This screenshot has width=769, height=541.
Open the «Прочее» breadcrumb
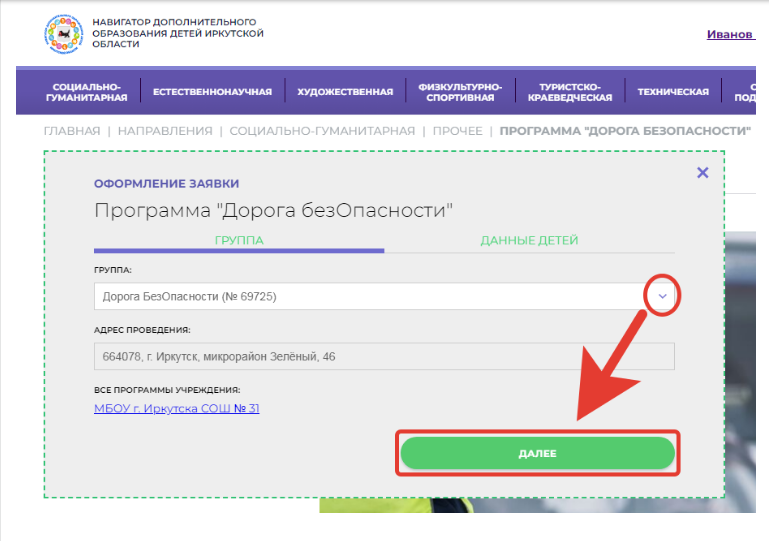(x=458, y=131)
